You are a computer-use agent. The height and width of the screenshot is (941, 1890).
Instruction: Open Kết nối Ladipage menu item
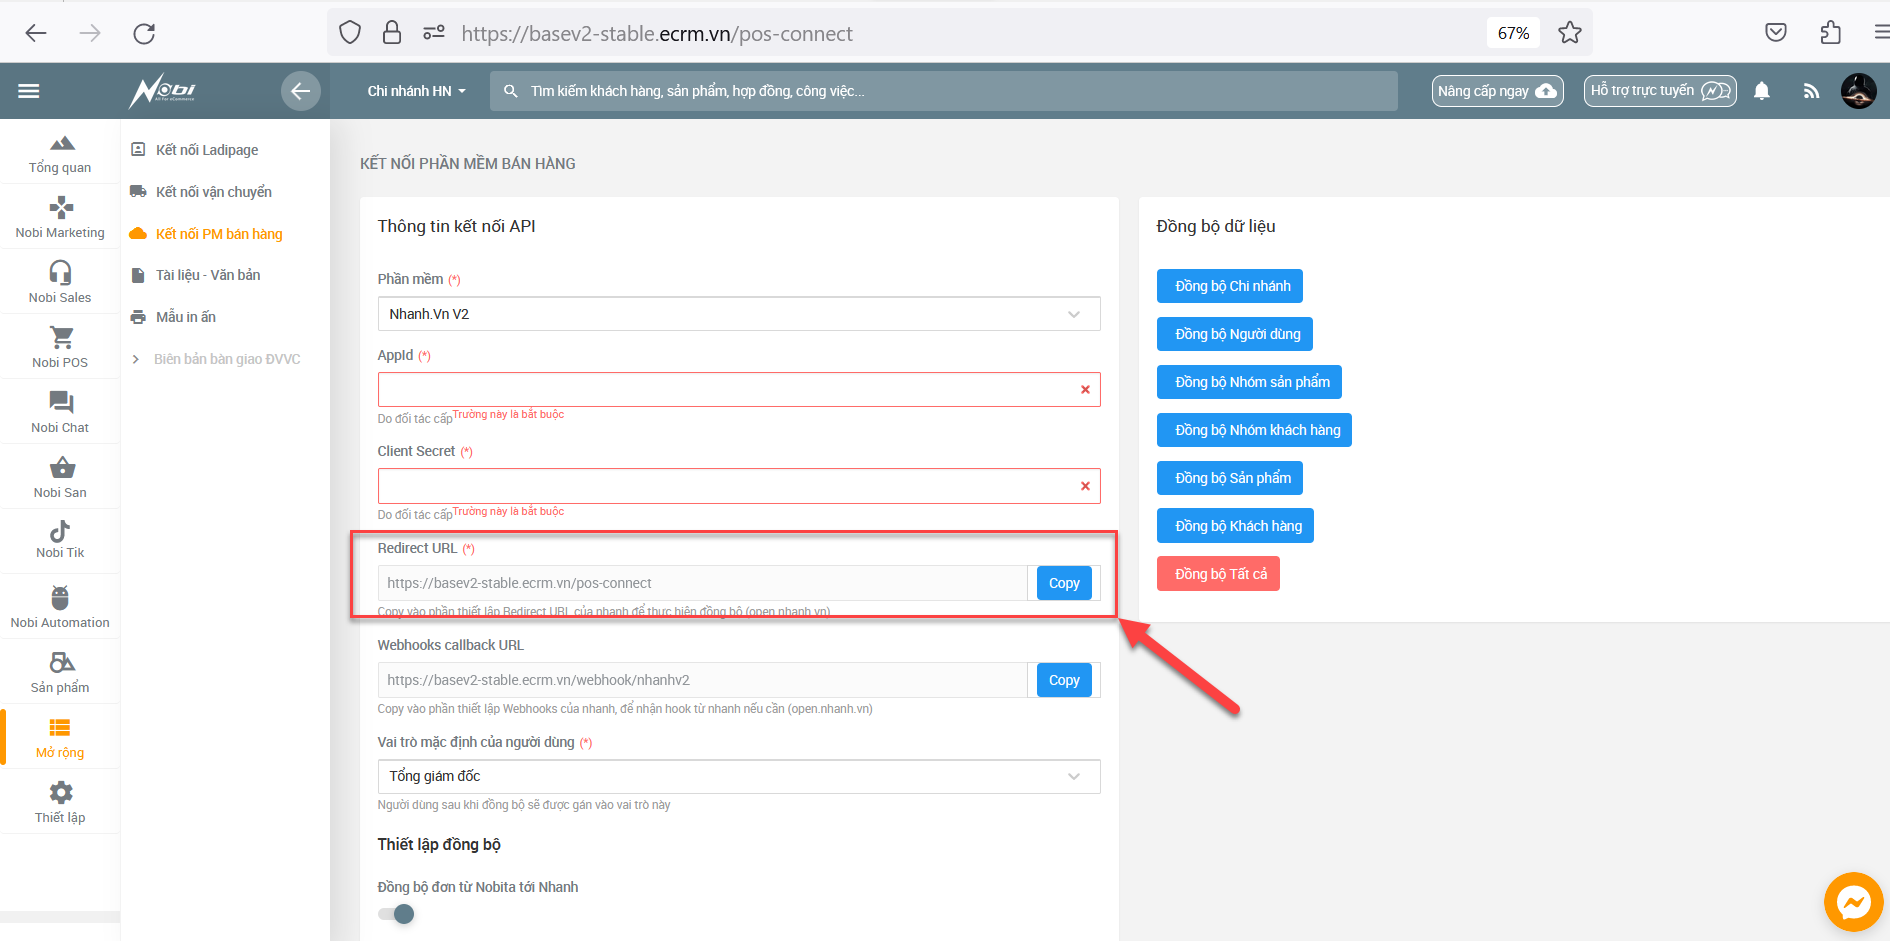(x=207, y=150)
